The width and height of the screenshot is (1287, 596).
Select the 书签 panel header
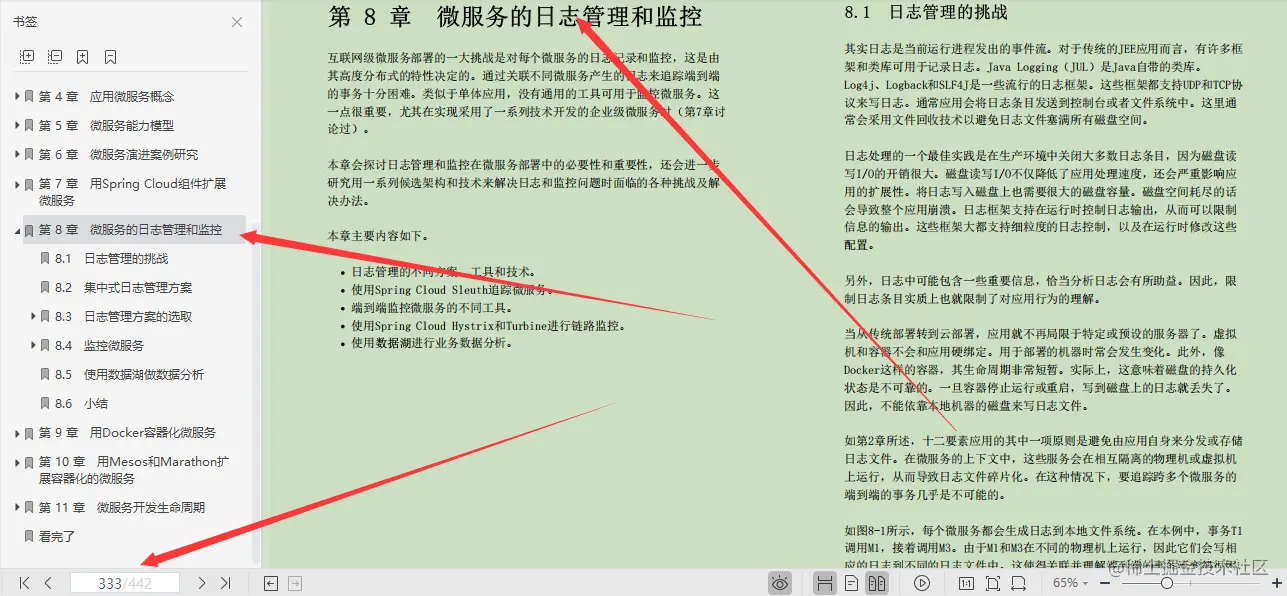tap(24, 21)
